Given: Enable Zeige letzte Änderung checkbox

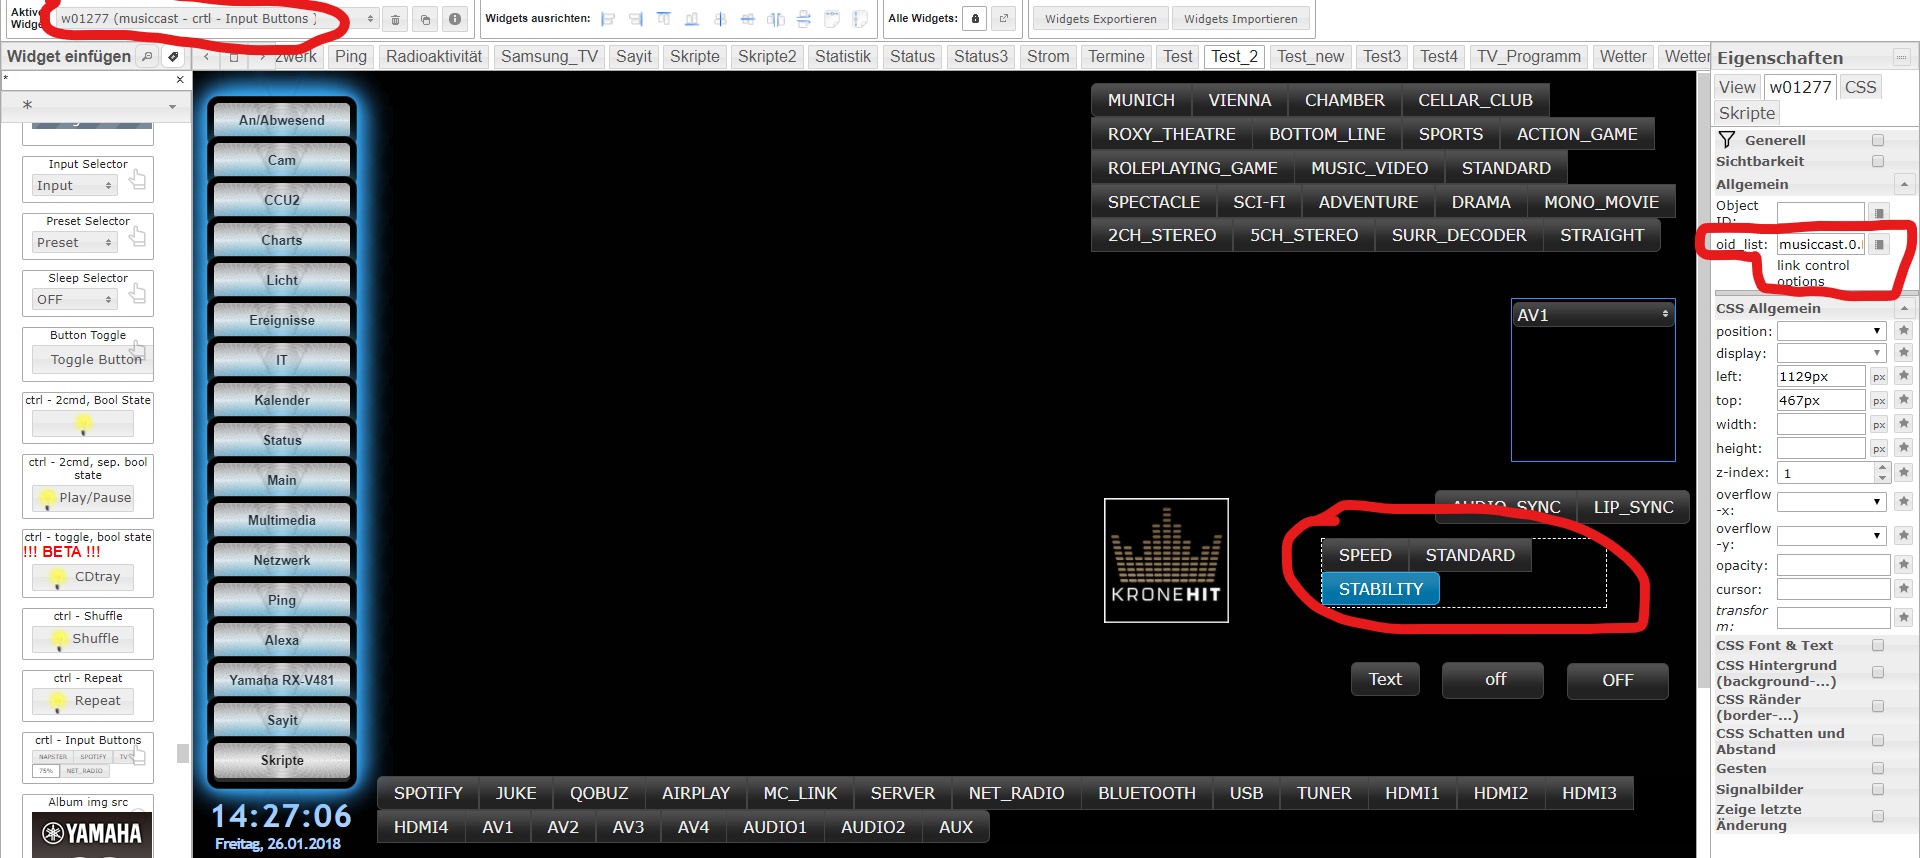Looking at the screenshot, I should click(1878, 817).
